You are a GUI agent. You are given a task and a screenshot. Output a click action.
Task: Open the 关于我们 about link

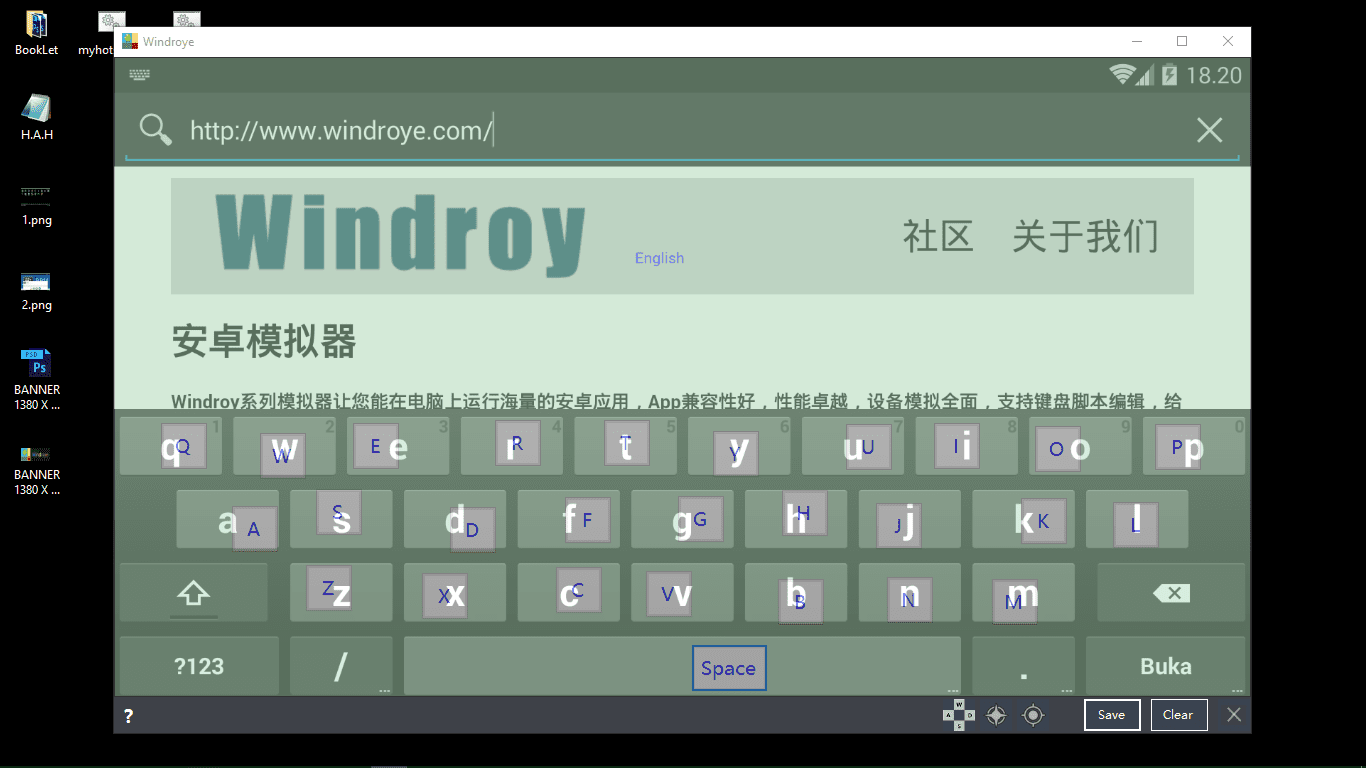pyautogui.click(x=1085, y=237)
